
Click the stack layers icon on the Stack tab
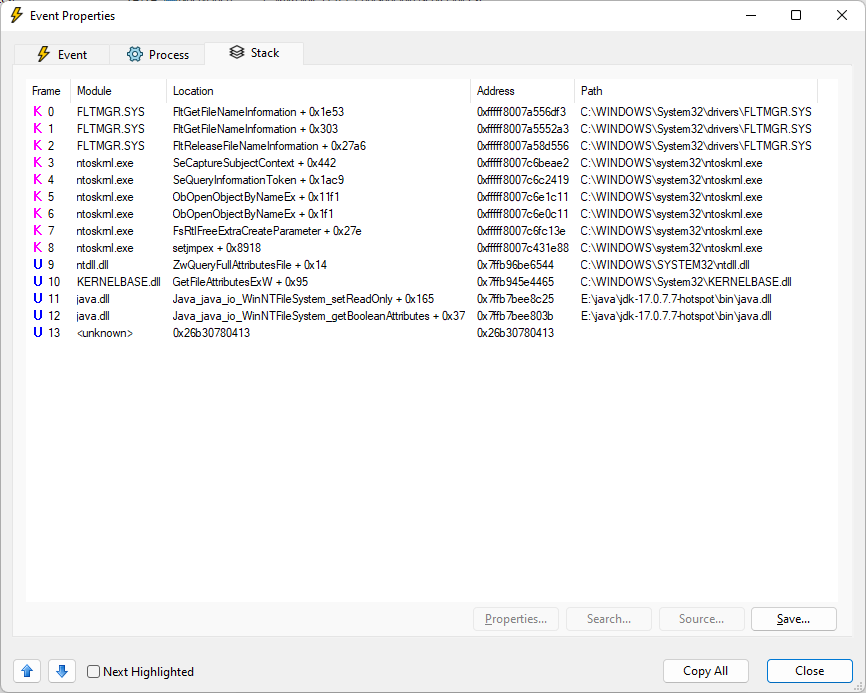click(236, 54)
